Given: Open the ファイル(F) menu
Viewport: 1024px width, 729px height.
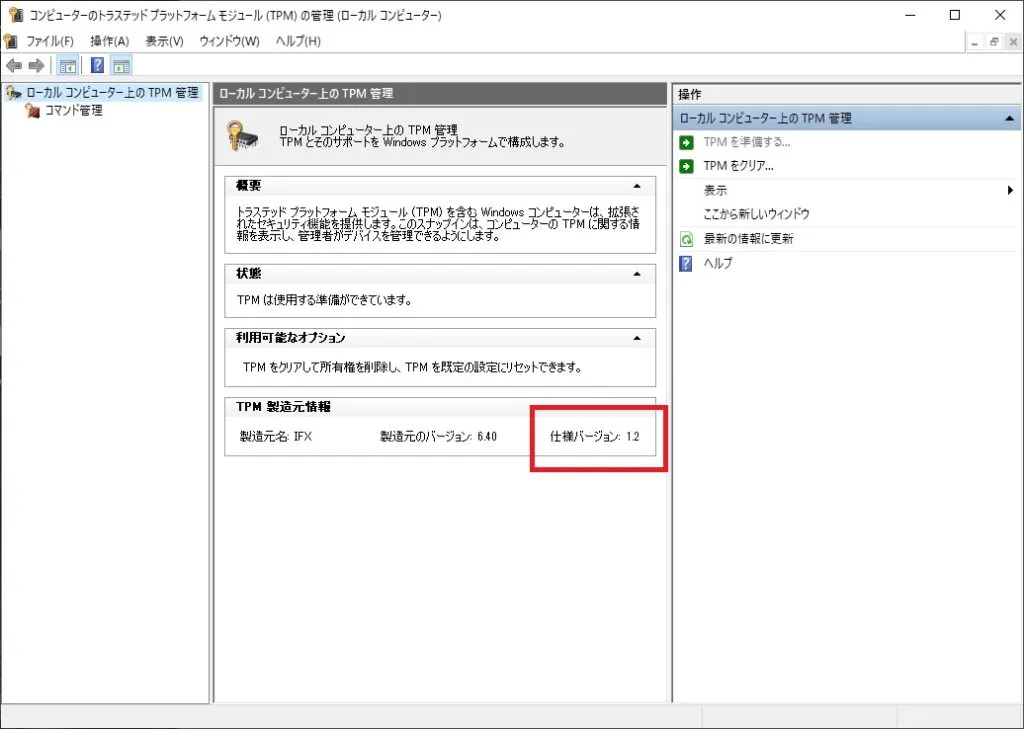Looking at the screenshot, I should pyautogui.click(x=50, y=41).
